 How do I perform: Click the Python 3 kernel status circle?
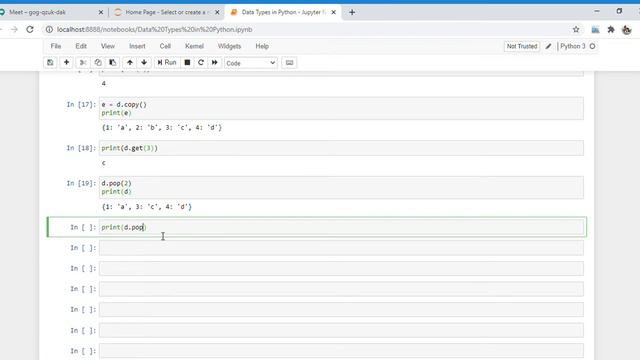[593, 46]
